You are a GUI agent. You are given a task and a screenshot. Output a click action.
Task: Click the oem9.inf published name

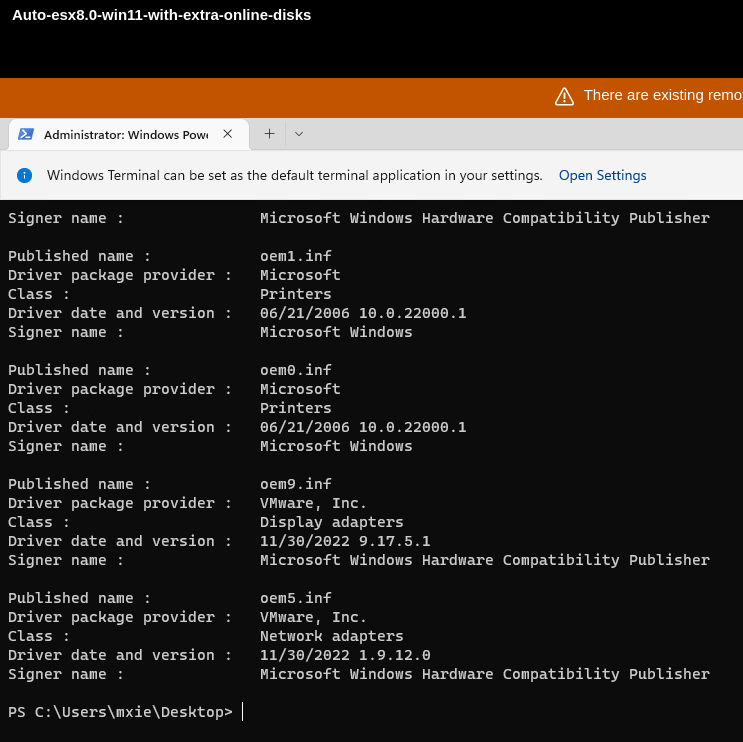296,484
